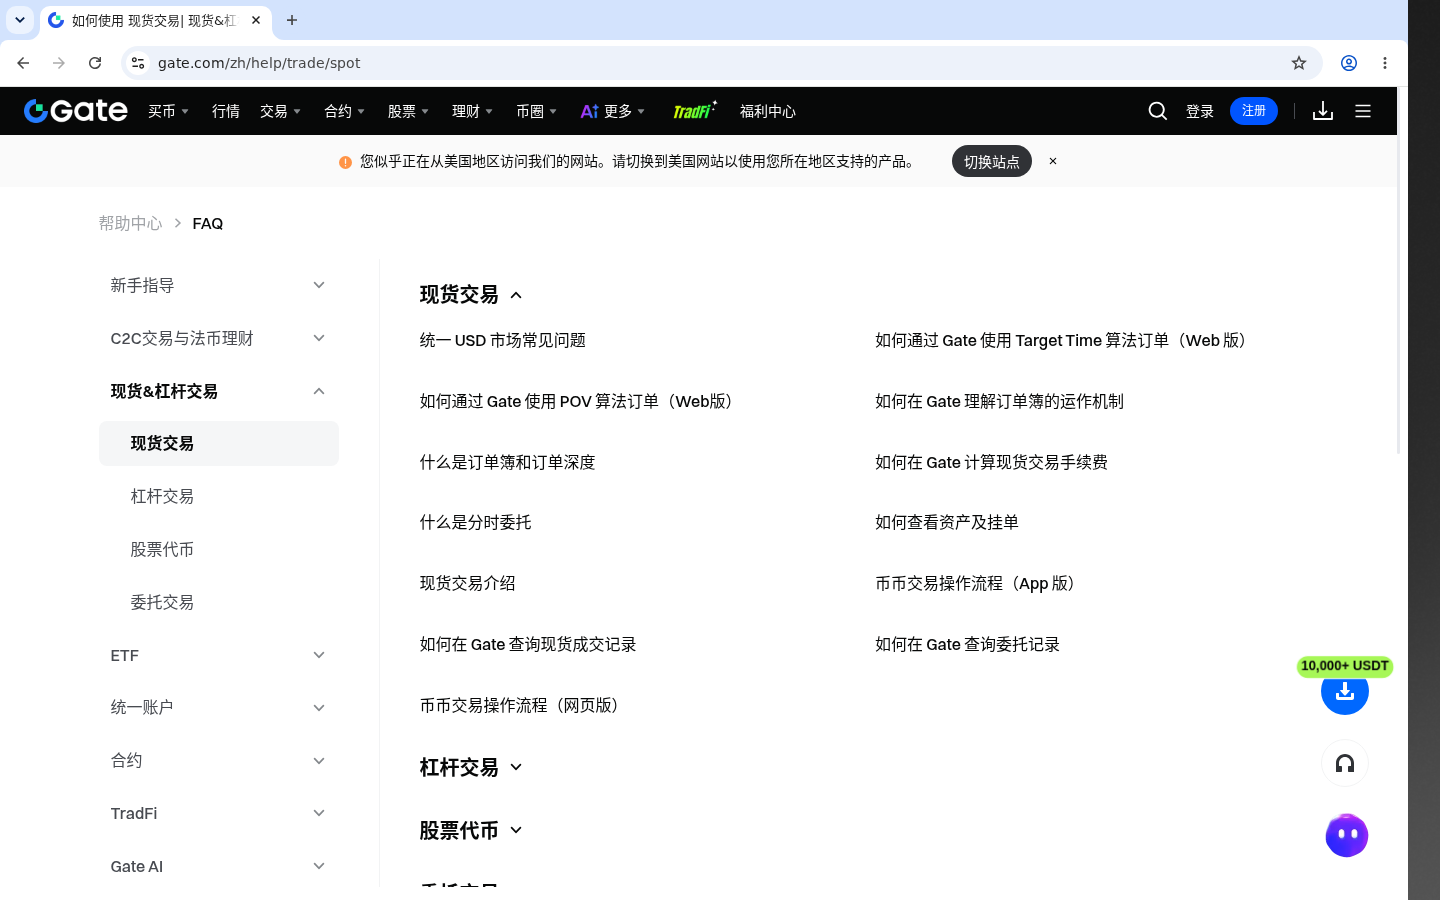Viewport: 1440px width, 900px height.
Task: Open article 什么是订单簿和订单深度
Action: [x=508, y=462]
